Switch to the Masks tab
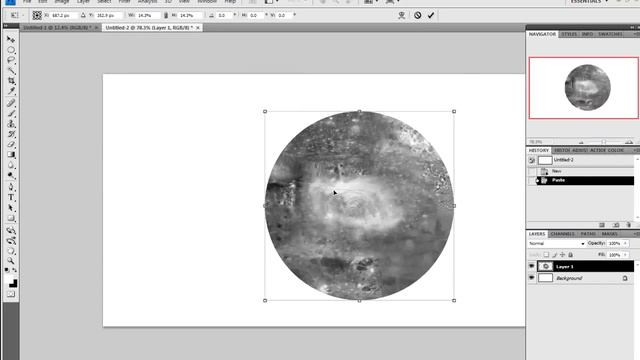The width and height of the screenshot is (640, 360). [x=609, y=234]
